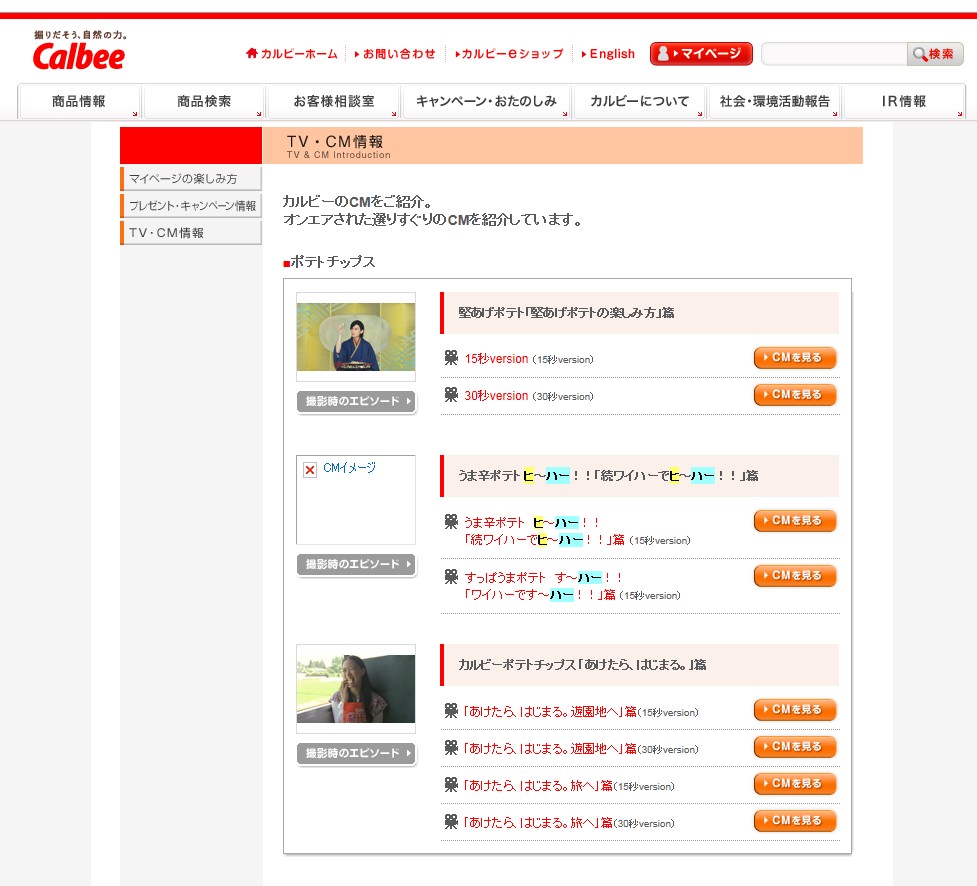Open IR情報 menu
Image resolution: width=977 pixels, height=886 pixels.
coord(904,101)
